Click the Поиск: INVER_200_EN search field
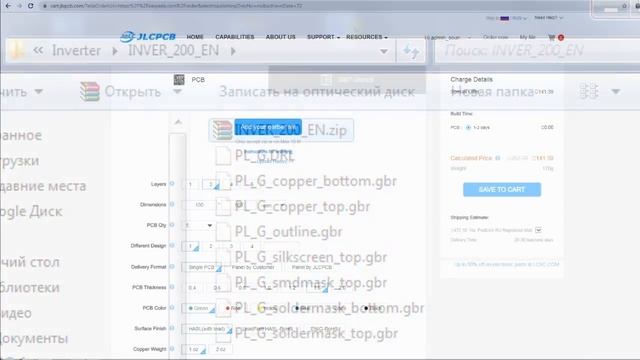Screen dimensions: 640x360 pyautogui.click(x=537, y=51)
